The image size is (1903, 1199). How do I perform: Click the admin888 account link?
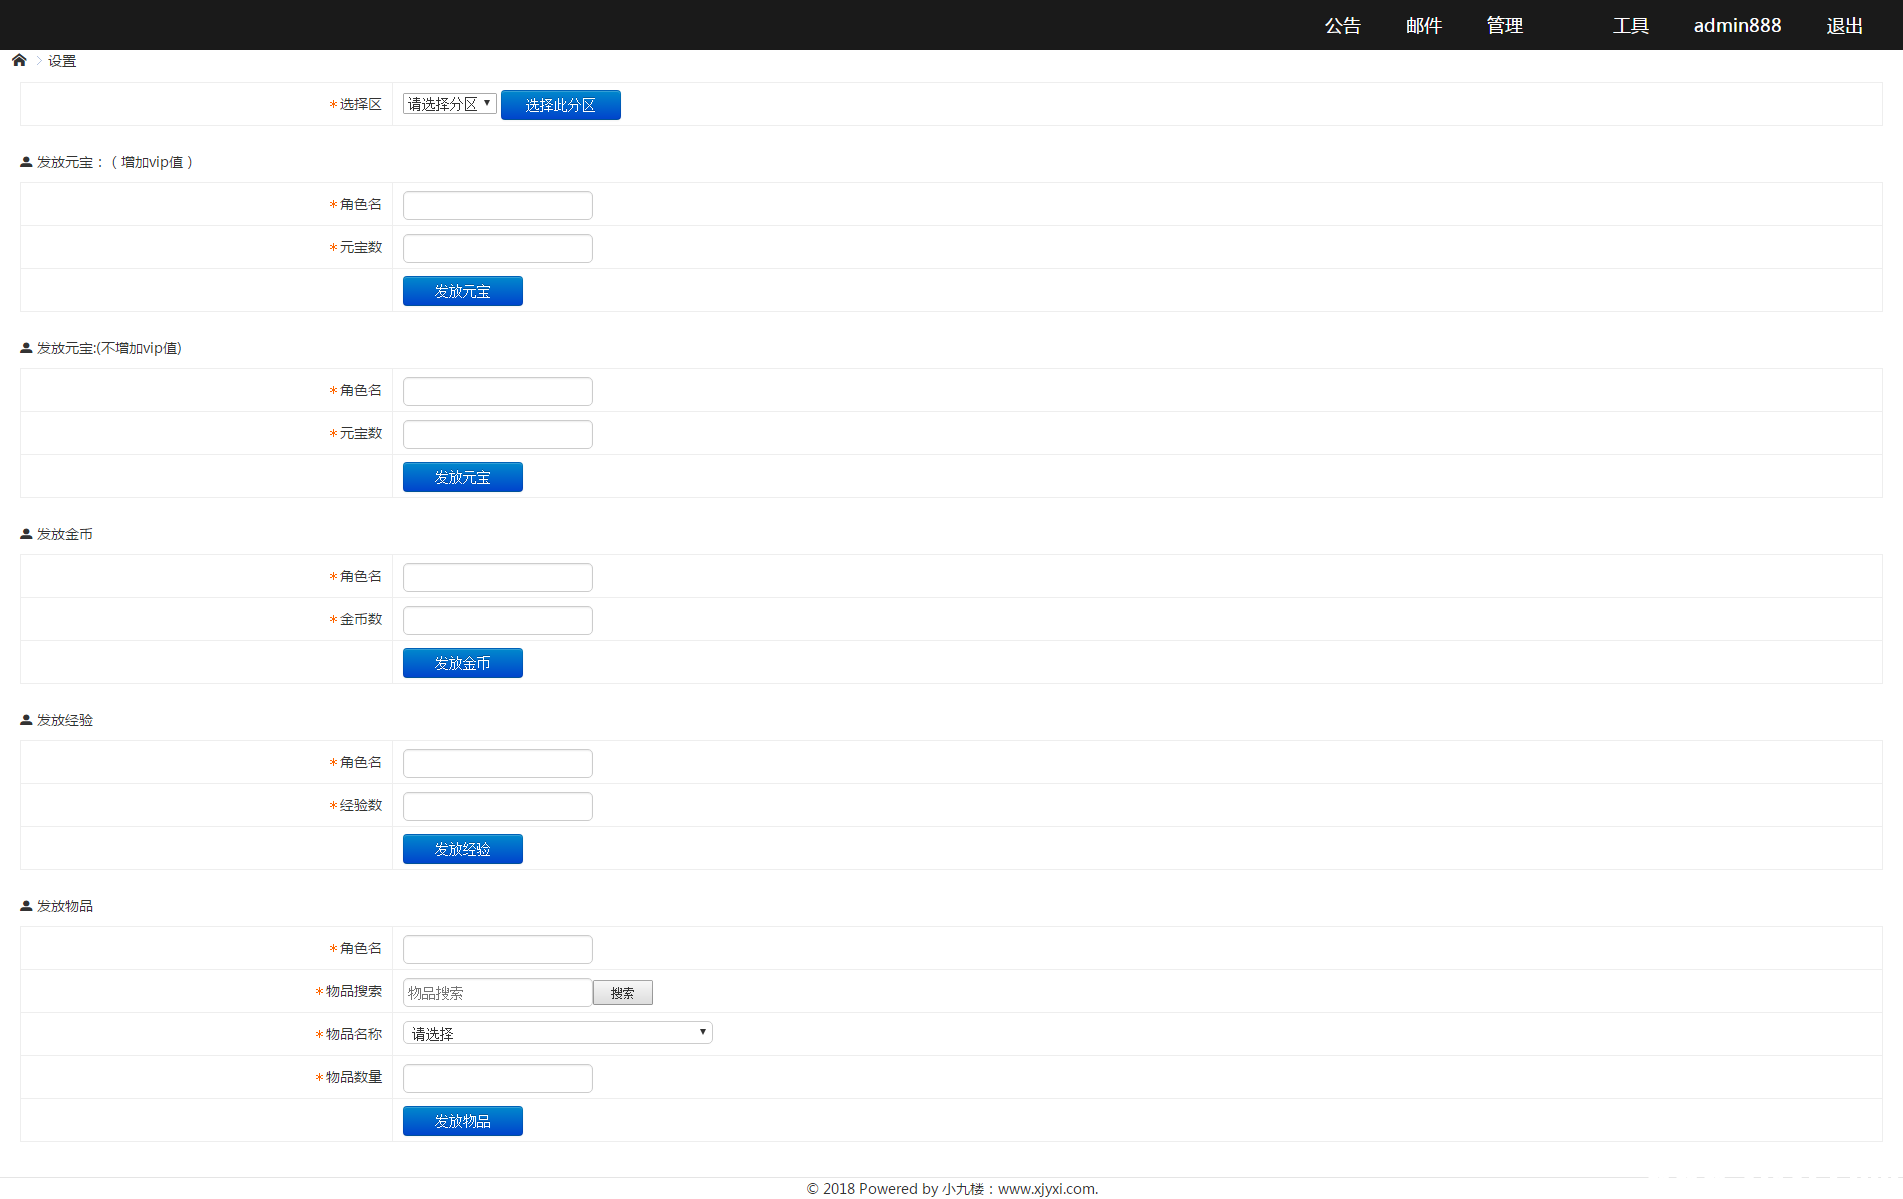[1737, 26]
